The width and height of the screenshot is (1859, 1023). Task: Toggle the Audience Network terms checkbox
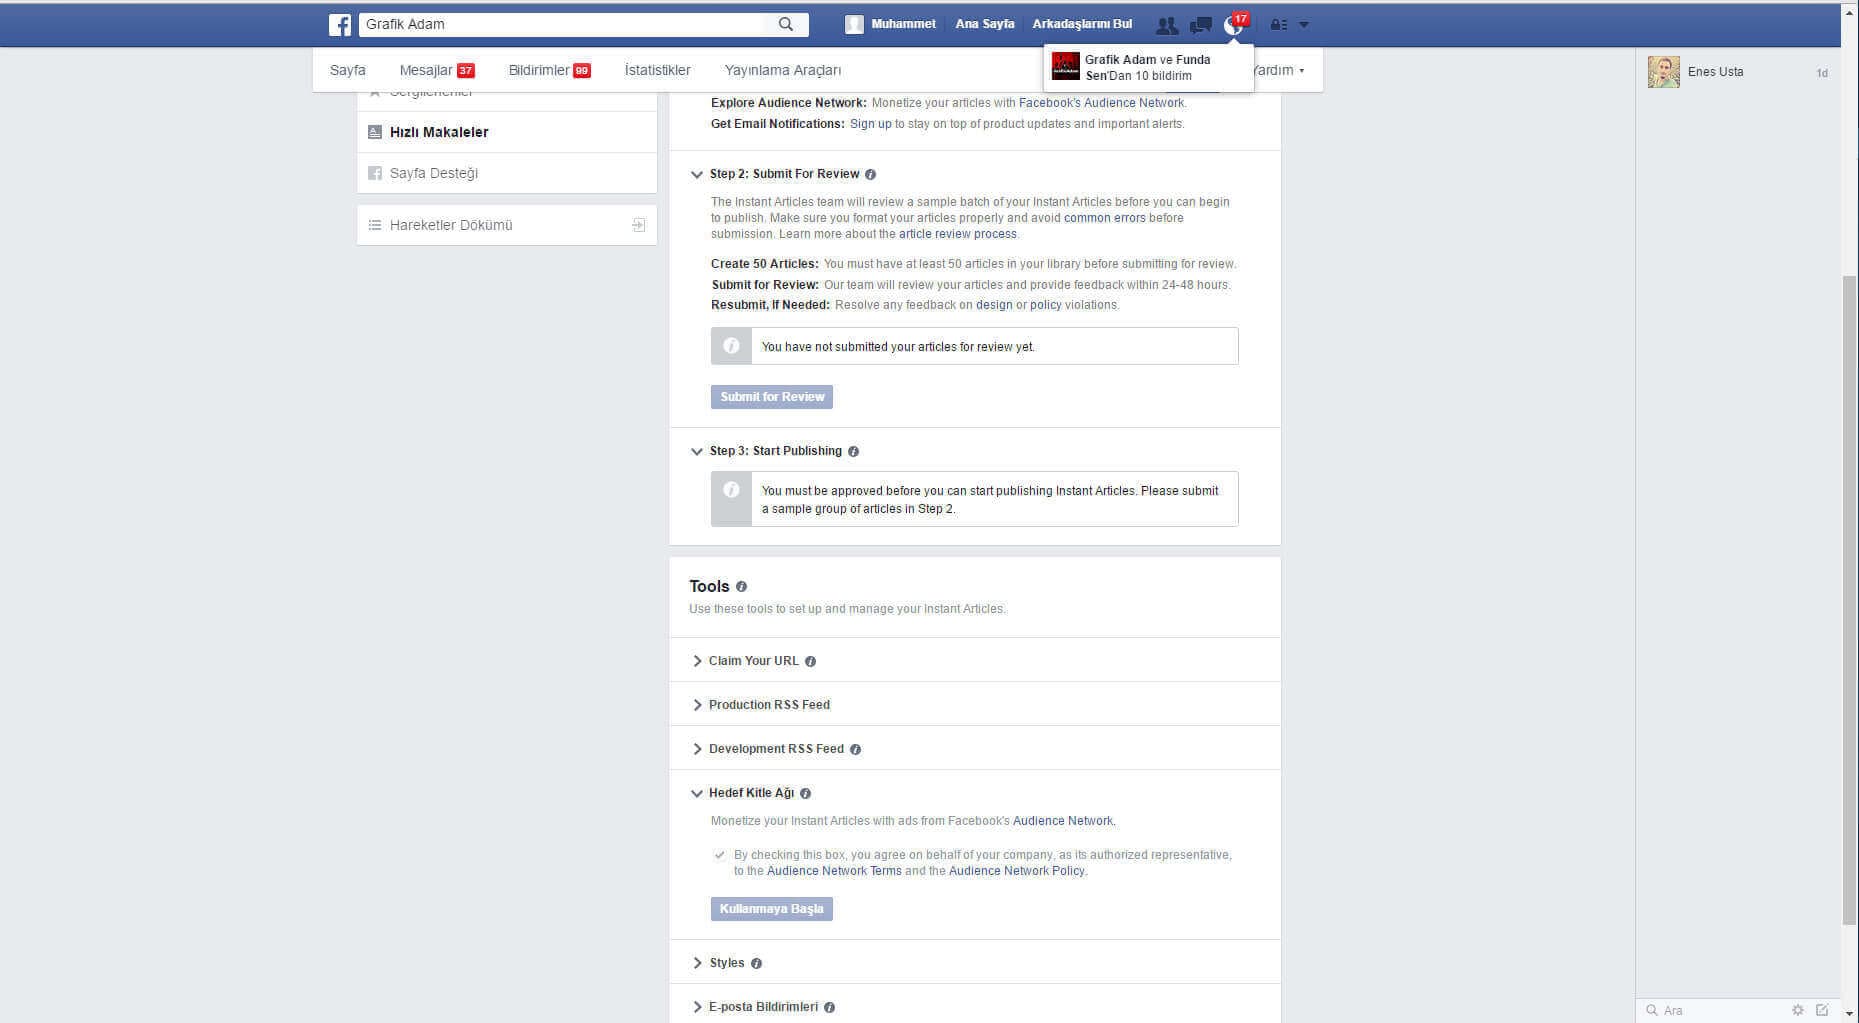(719, 855)
